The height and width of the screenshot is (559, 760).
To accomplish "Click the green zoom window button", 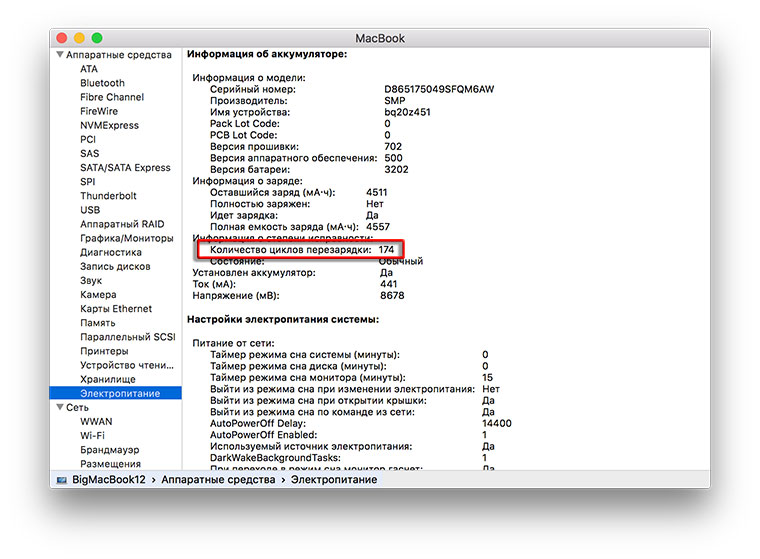I will tap(97, 38).
